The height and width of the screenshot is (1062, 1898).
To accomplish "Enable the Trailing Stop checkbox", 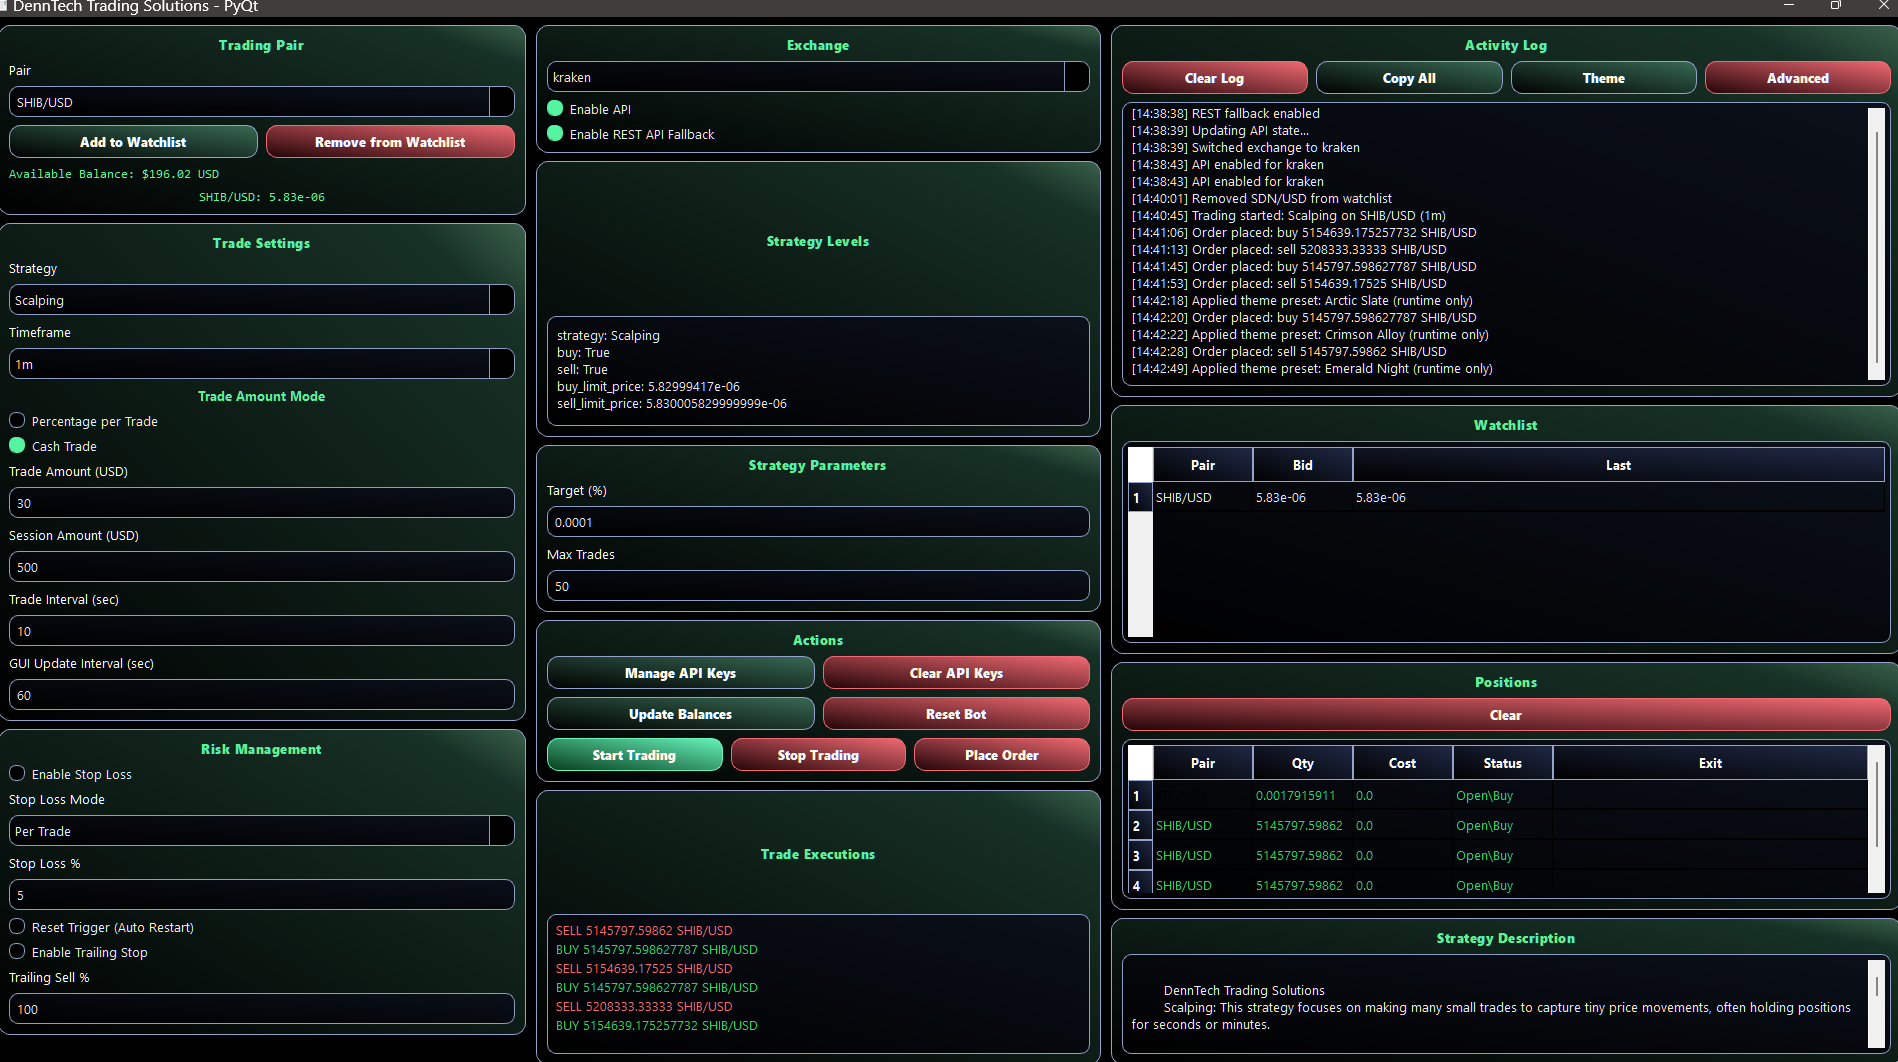I will coord(16,952).
